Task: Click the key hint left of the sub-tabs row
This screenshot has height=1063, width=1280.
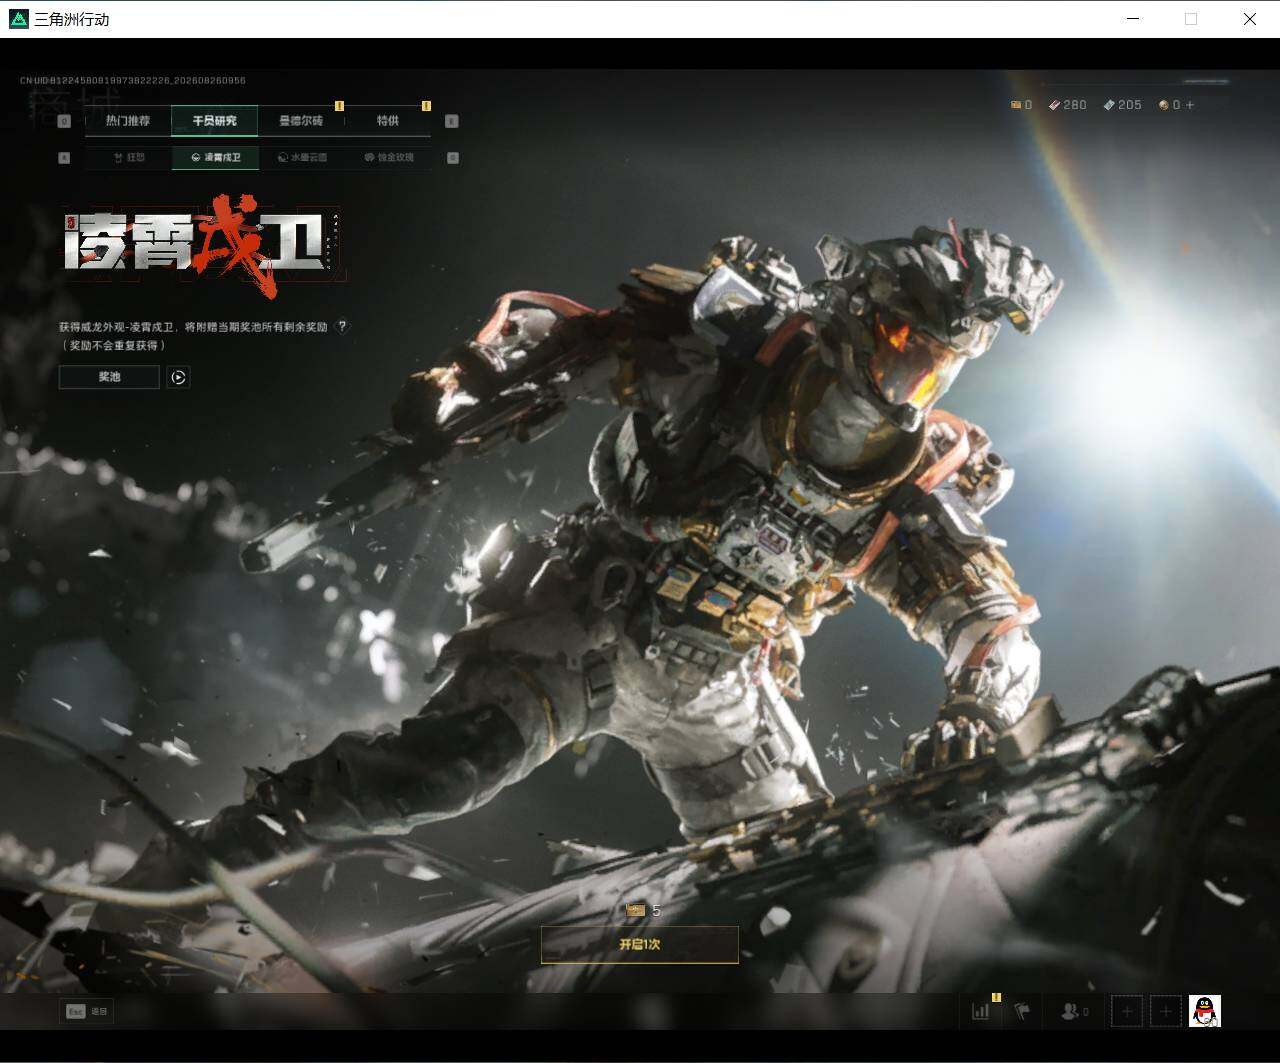Action: coord(64,157)
